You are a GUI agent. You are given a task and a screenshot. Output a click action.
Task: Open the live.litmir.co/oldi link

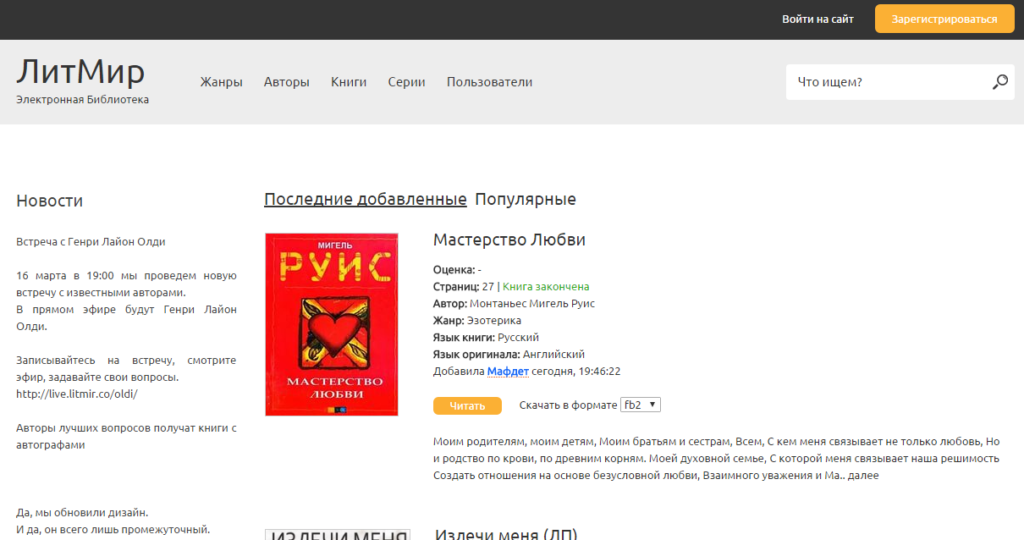pyautogui.click(x=77, y=394)
